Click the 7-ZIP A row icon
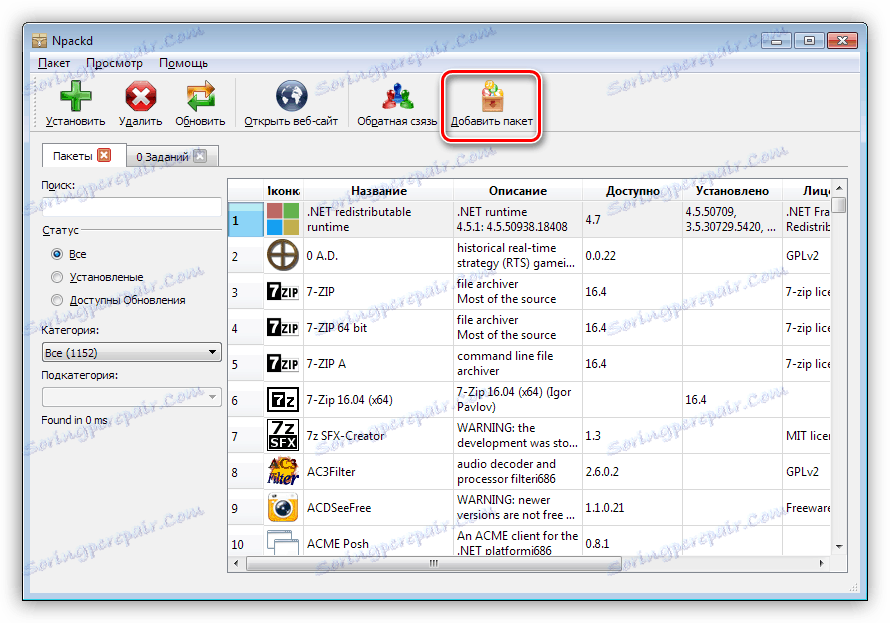This screenshot has height=623, width=890. (x=283, y=363)
